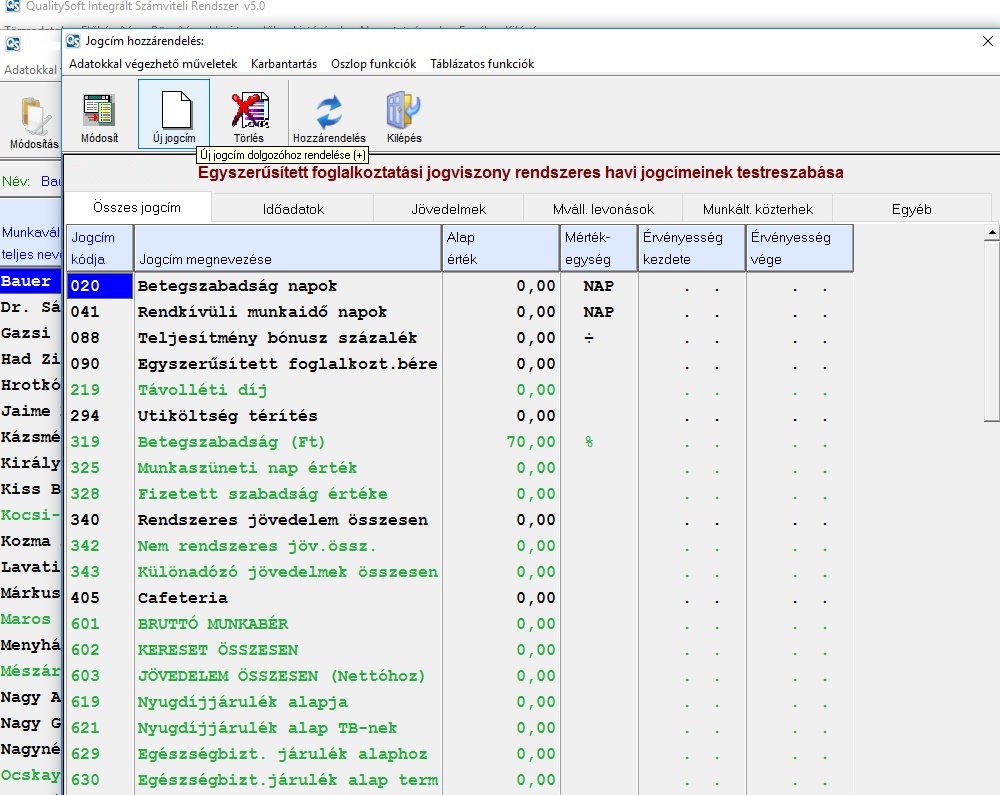This screenshot has height=795, width=1000.
Task: Open the Táblázatos funkciók menu
Action: [482, 64]
